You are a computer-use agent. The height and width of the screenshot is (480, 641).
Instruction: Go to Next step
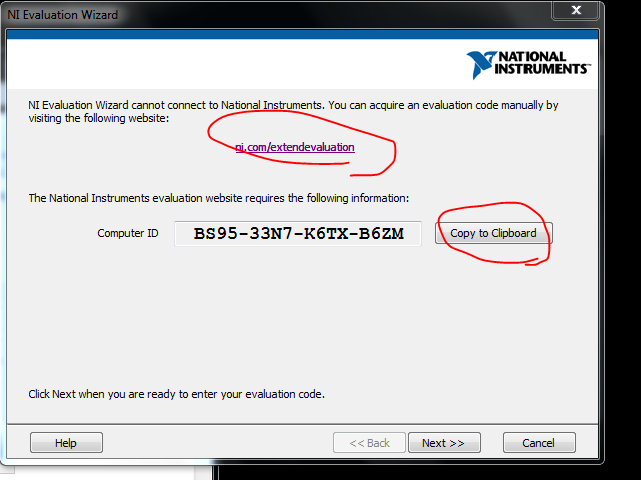(444, 443)
